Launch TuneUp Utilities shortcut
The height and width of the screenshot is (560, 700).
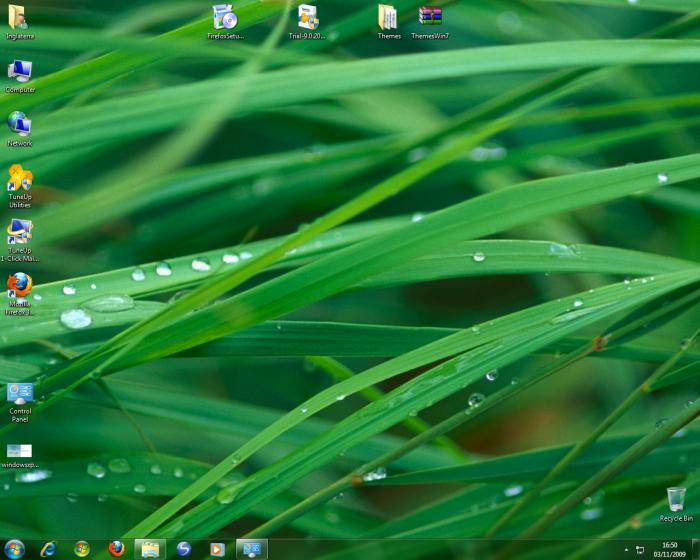click(x=20, y=179)
